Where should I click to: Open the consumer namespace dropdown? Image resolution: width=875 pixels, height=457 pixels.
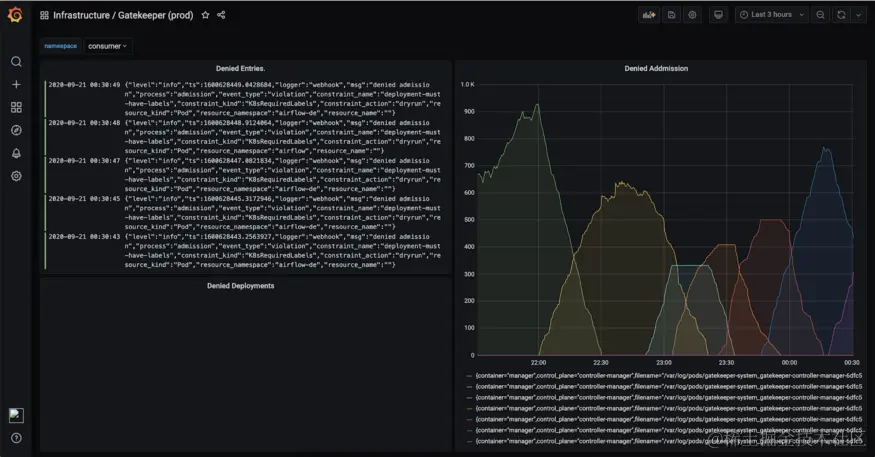point(107,46)
